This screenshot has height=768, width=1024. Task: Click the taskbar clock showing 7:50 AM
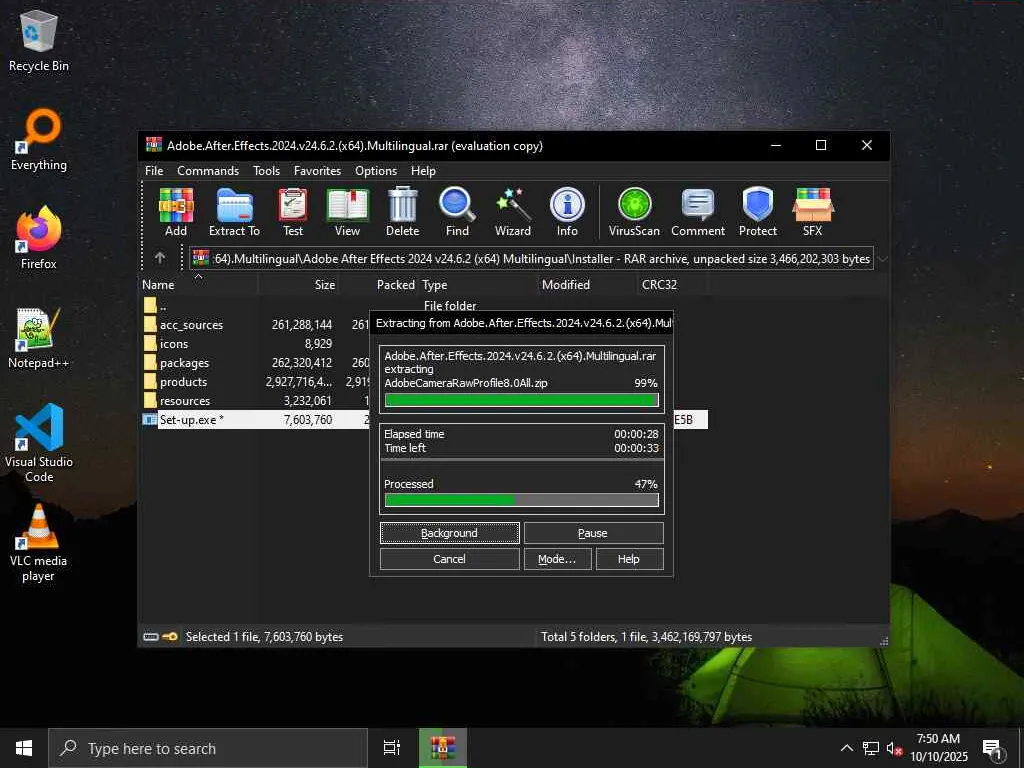coord(938,748)
